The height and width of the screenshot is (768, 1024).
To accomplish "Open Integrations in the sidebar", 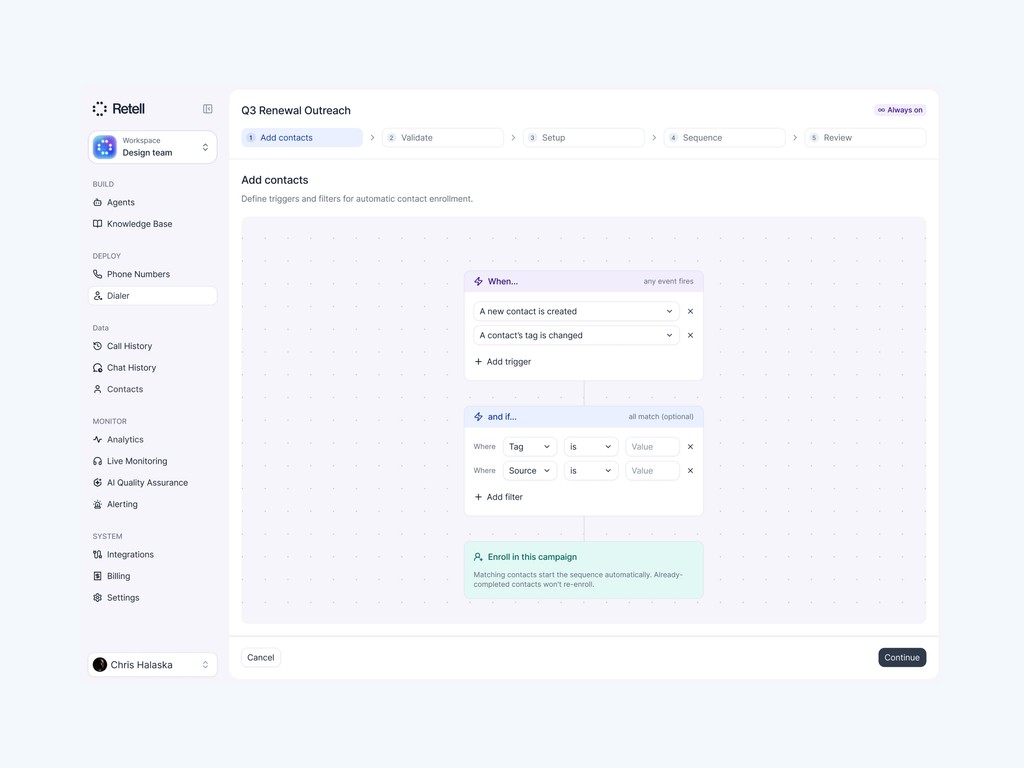I will (152, 554).
